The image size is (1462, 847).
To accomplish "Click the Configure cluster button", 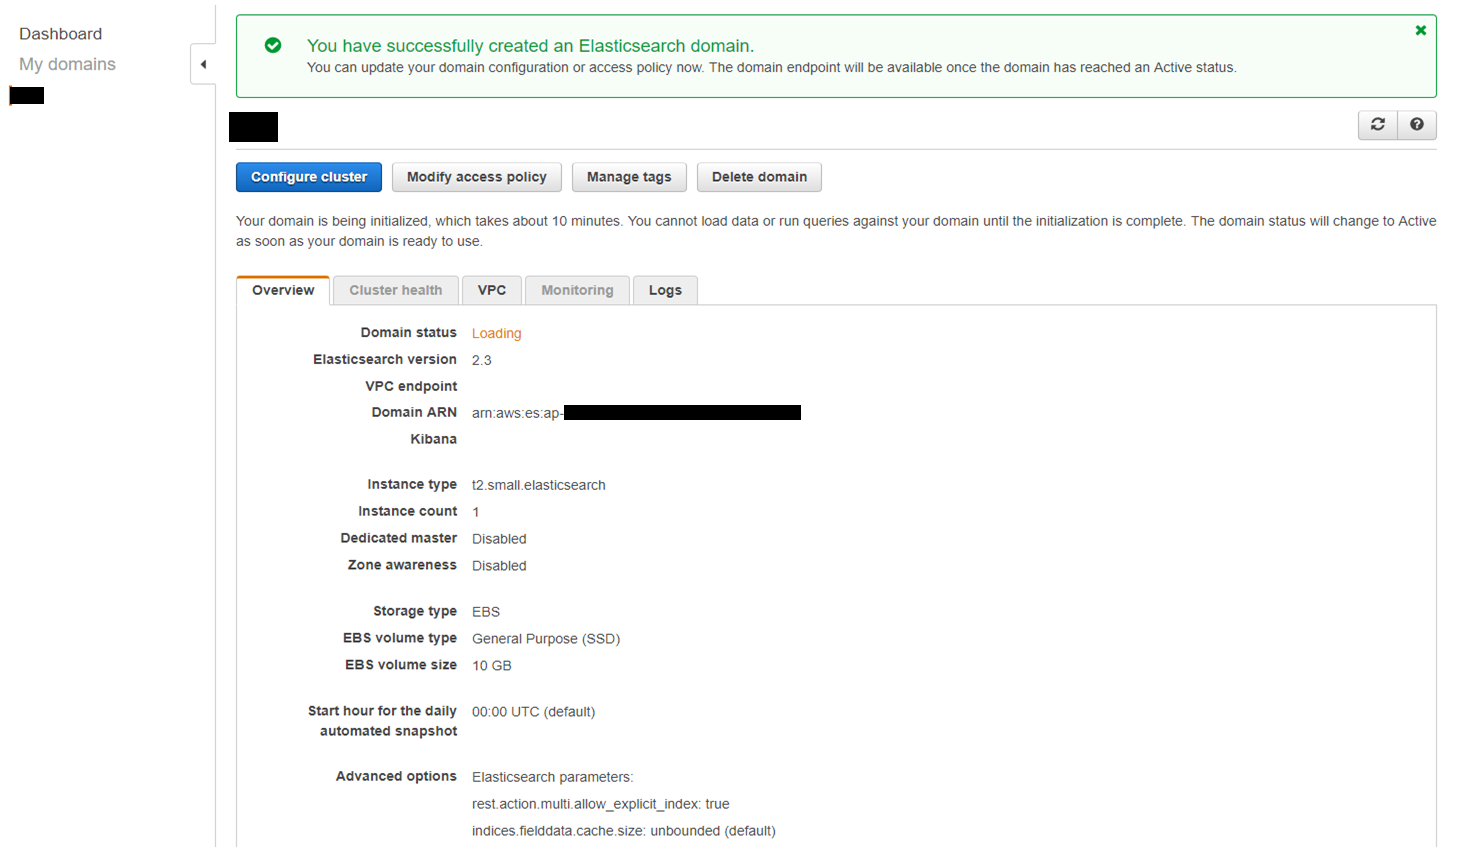I will 309,177.
